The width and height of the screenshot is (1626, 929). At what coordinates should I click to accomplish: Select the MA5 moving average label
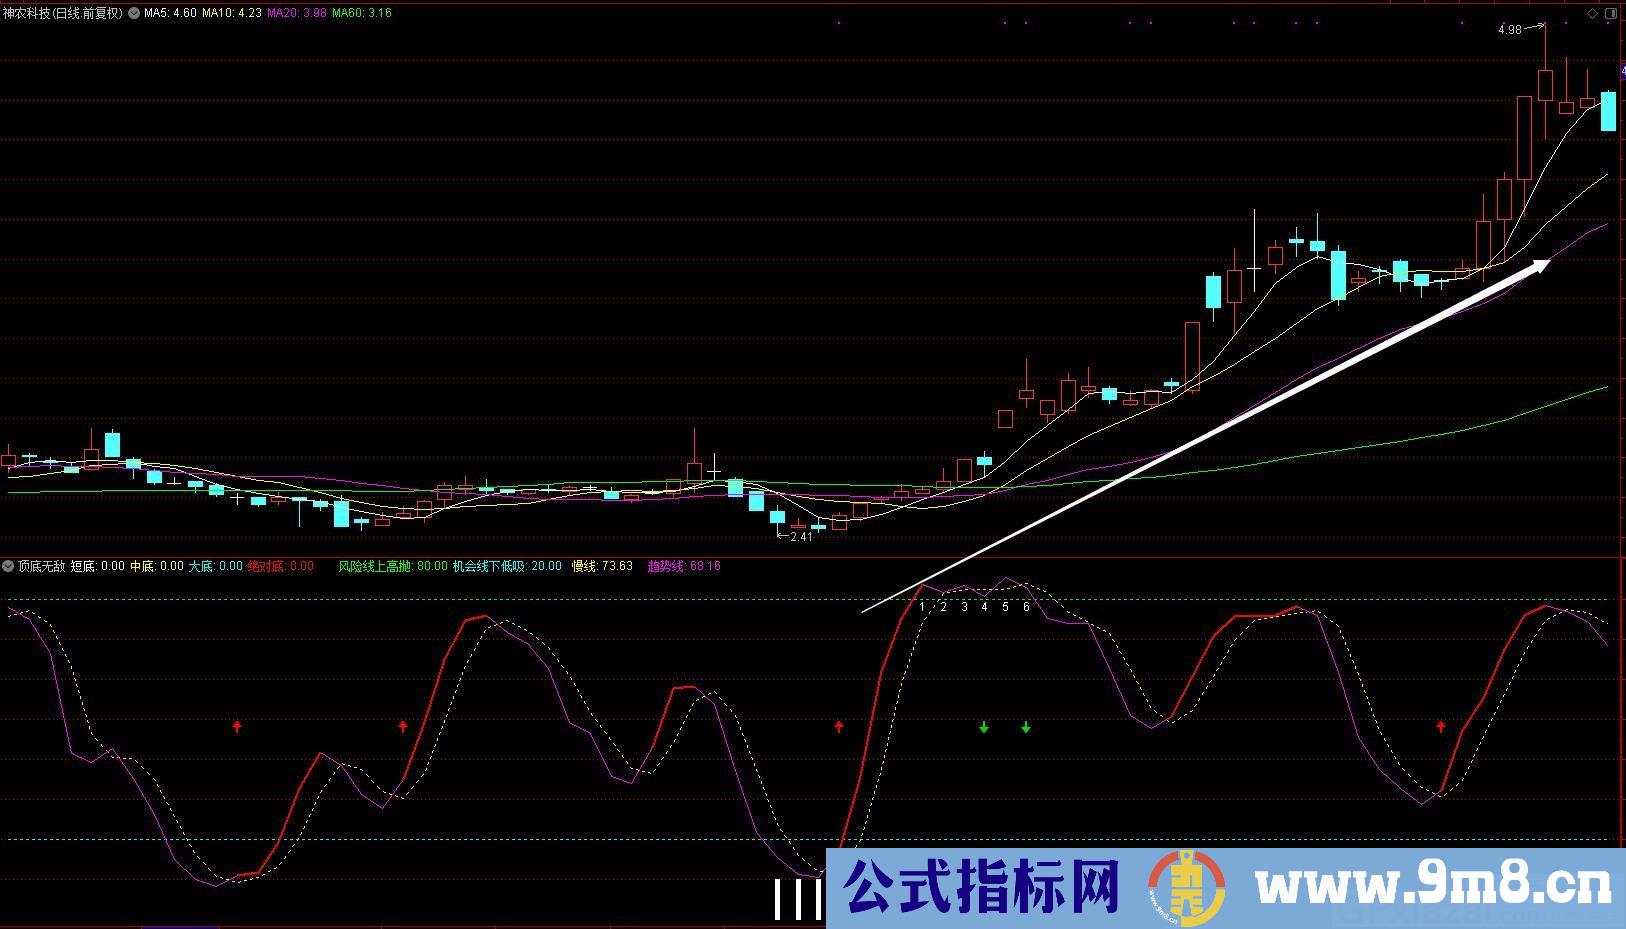[x=170, y=13]
